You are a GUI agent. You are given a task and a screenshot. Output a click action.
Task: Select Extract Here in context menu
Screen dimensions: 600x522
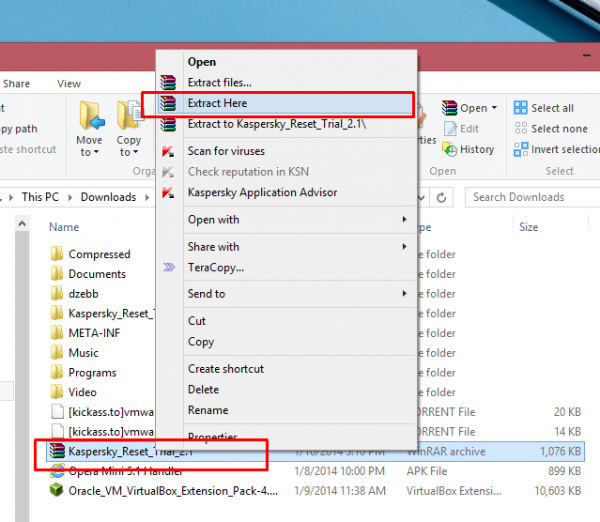point(285,103)
